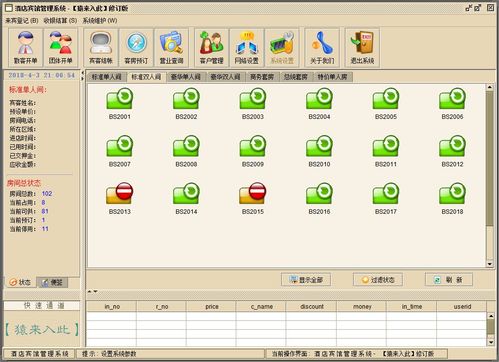Viewport: 499px width, 362px height.
Task: Click the 显示全部 show all button
Action: [306, 280]
